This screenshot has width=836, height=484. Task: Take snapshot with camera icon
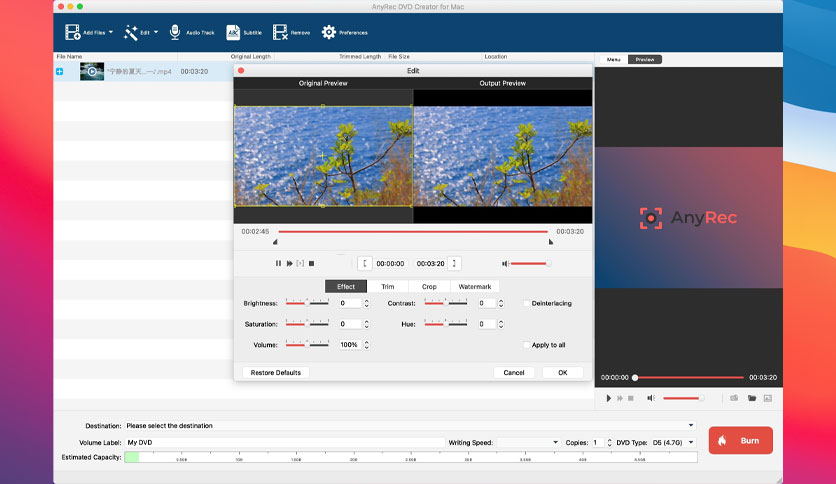pyautogui.click(x=734, y=398)
